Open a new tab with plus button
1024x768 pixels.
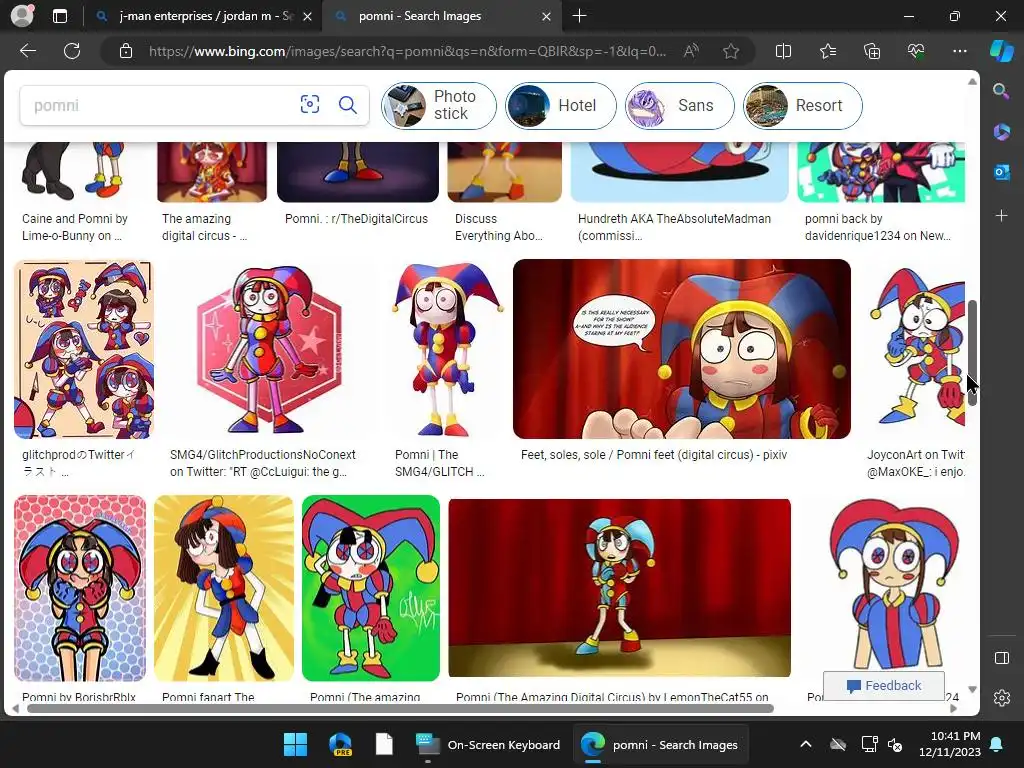point(579,16)
